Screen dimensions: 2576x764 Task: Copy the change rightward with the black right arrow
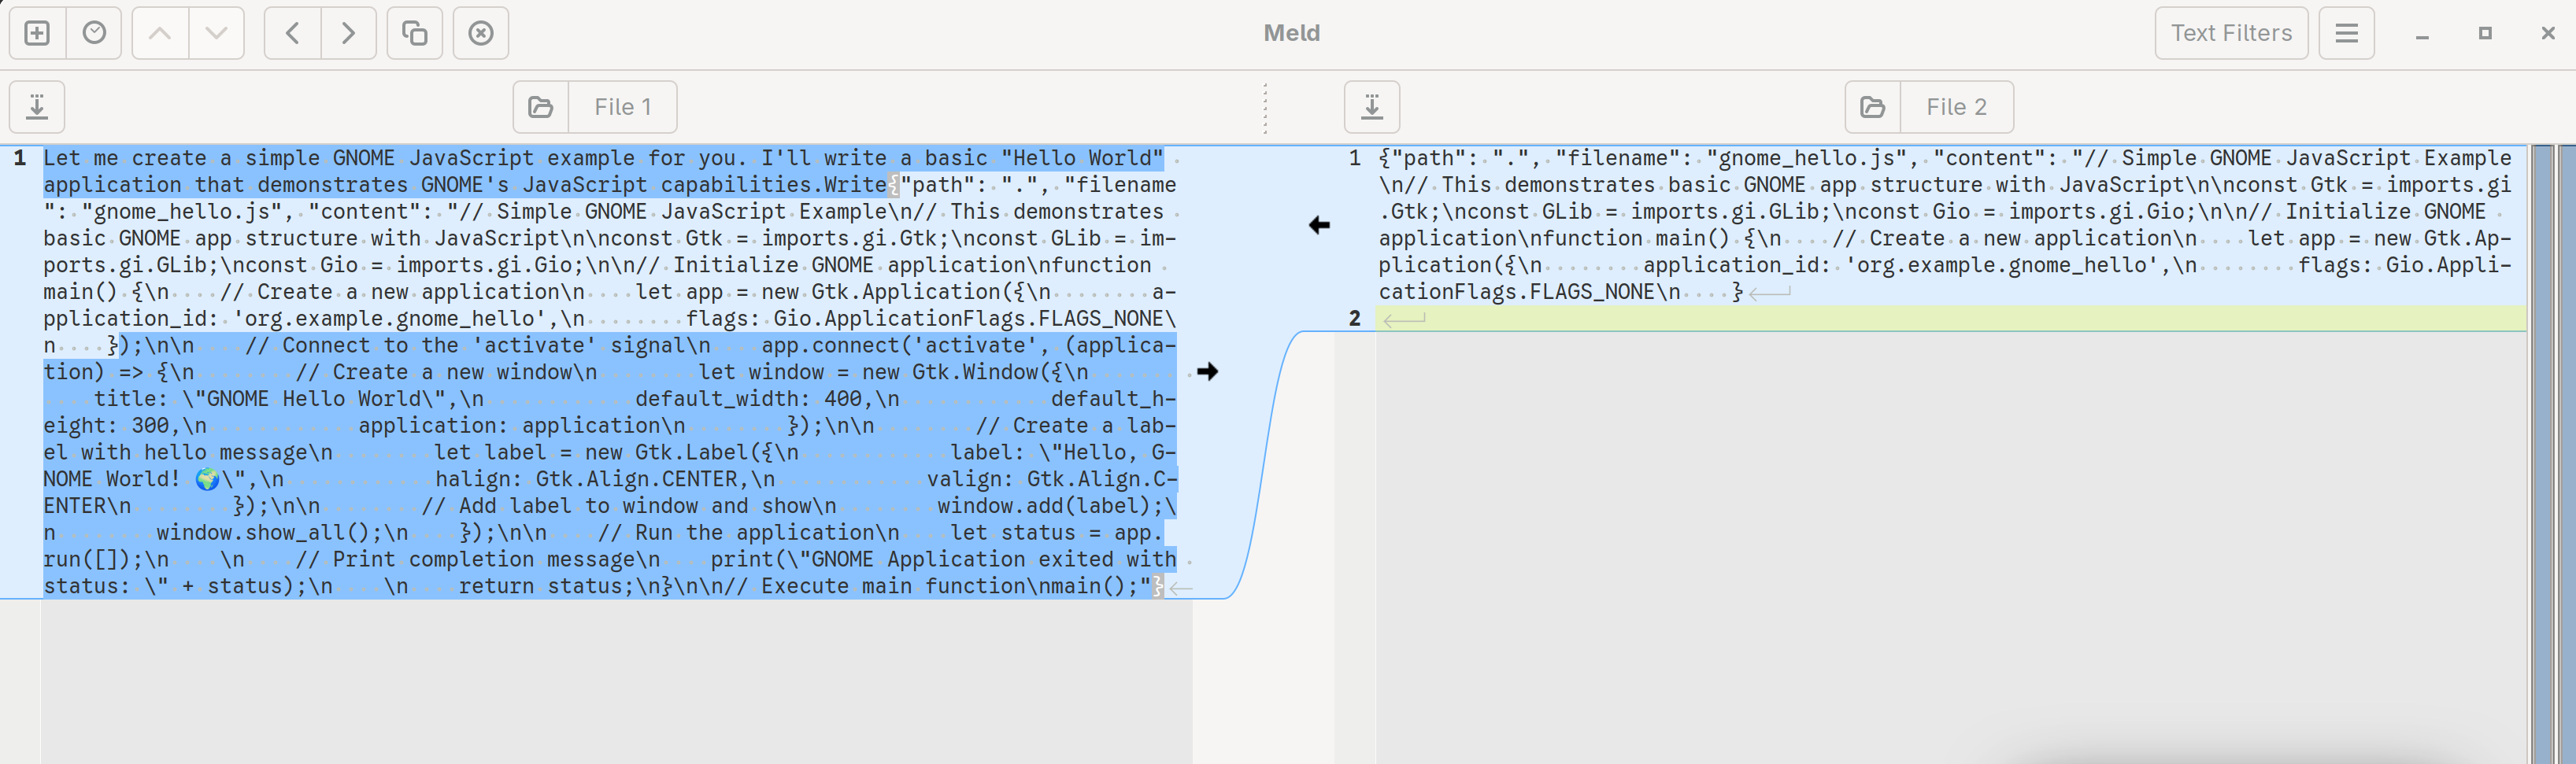point(1208,372)
